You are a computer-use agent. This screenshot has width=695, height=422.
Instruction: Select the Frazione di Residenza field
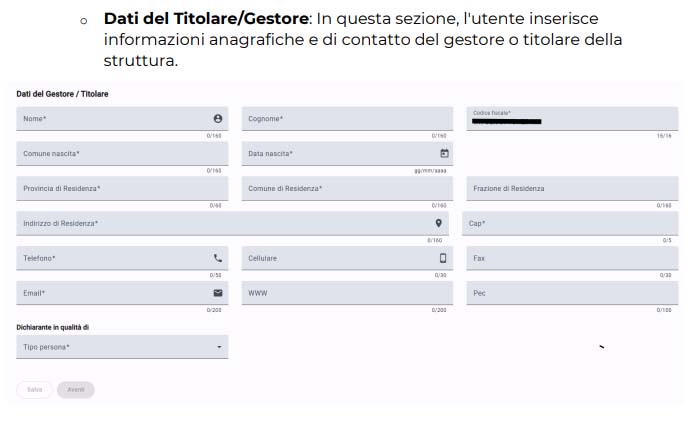(572, 188)
